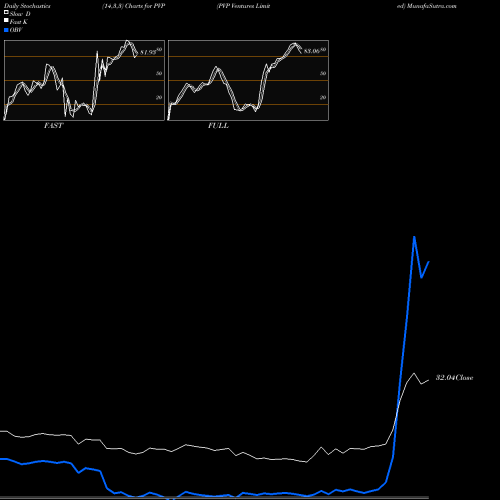Screen dimensions: 500x500
Task: Select the '(14,3,3) Charts for PVP' text
Action: [134, 6]
